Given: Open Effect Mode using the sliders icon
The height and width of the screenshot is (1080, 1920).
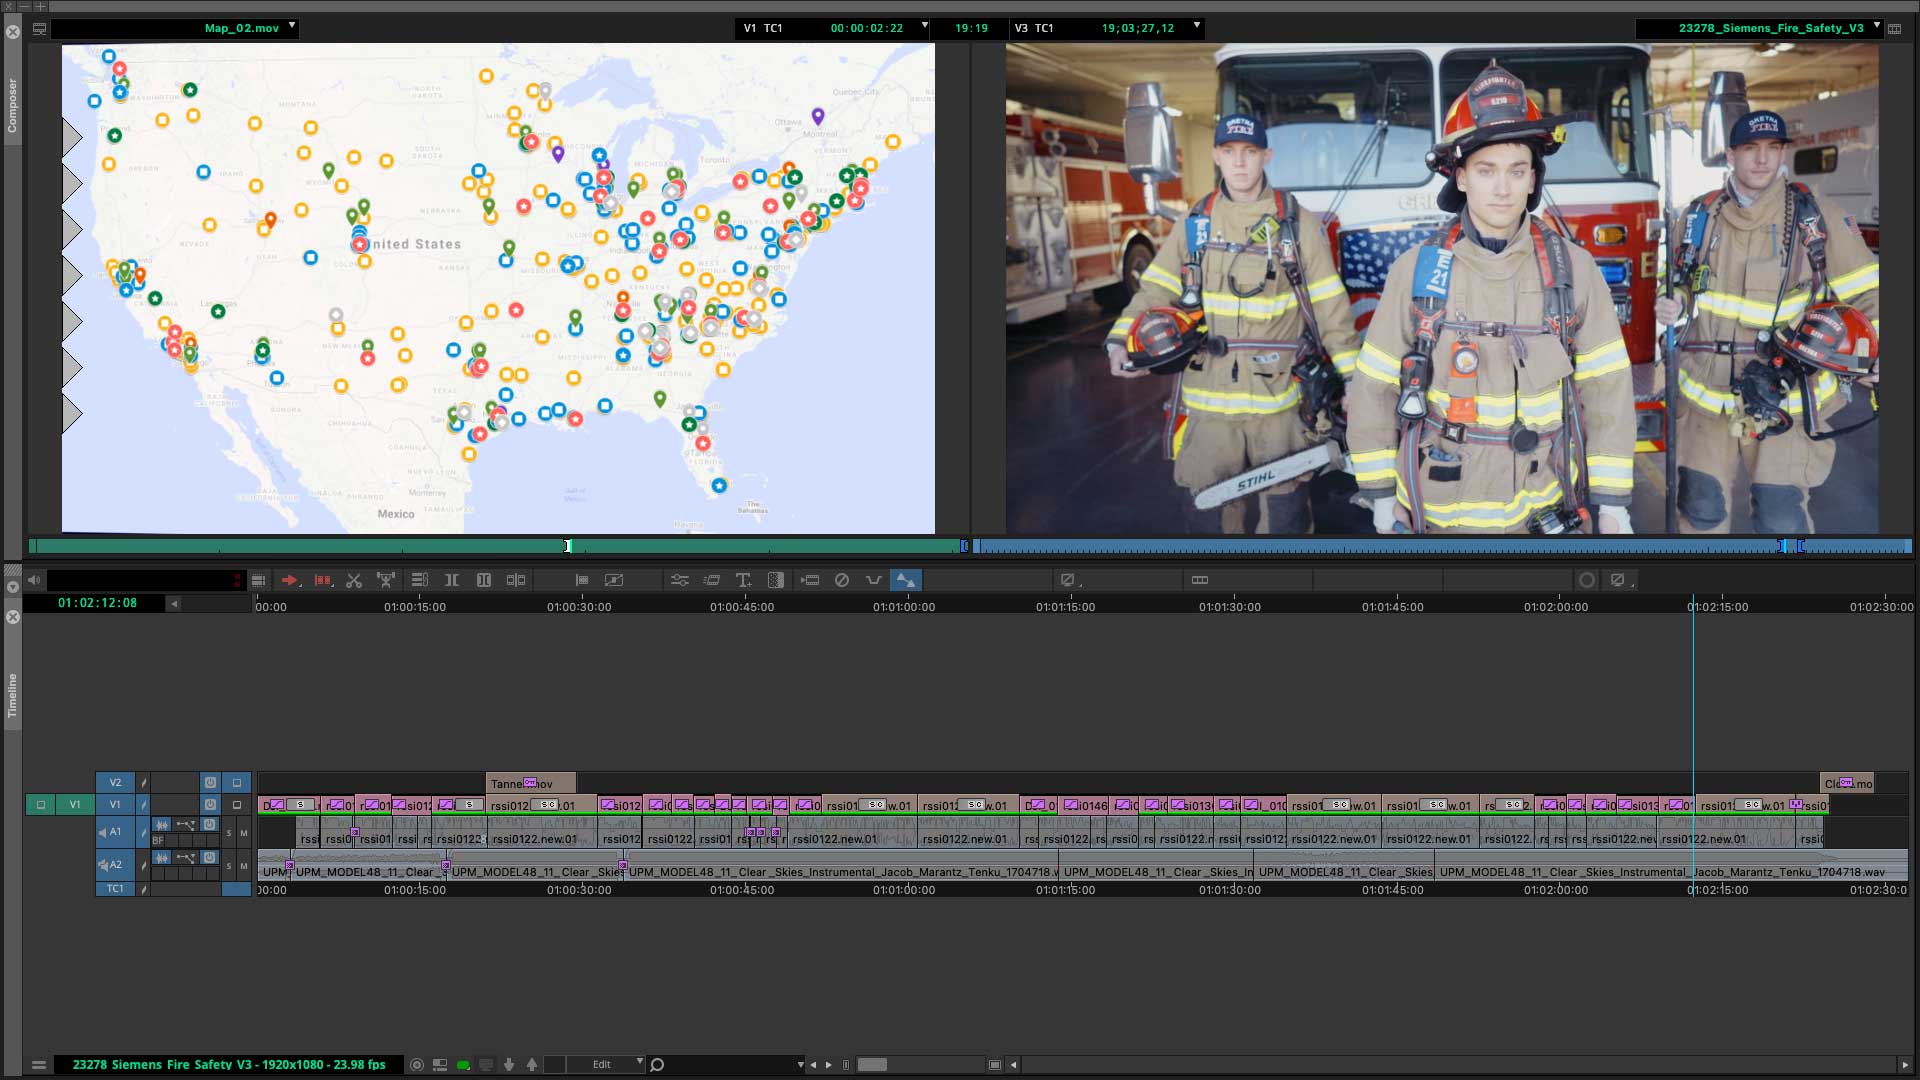Looking at the screenshot, I should coord(680,580).
